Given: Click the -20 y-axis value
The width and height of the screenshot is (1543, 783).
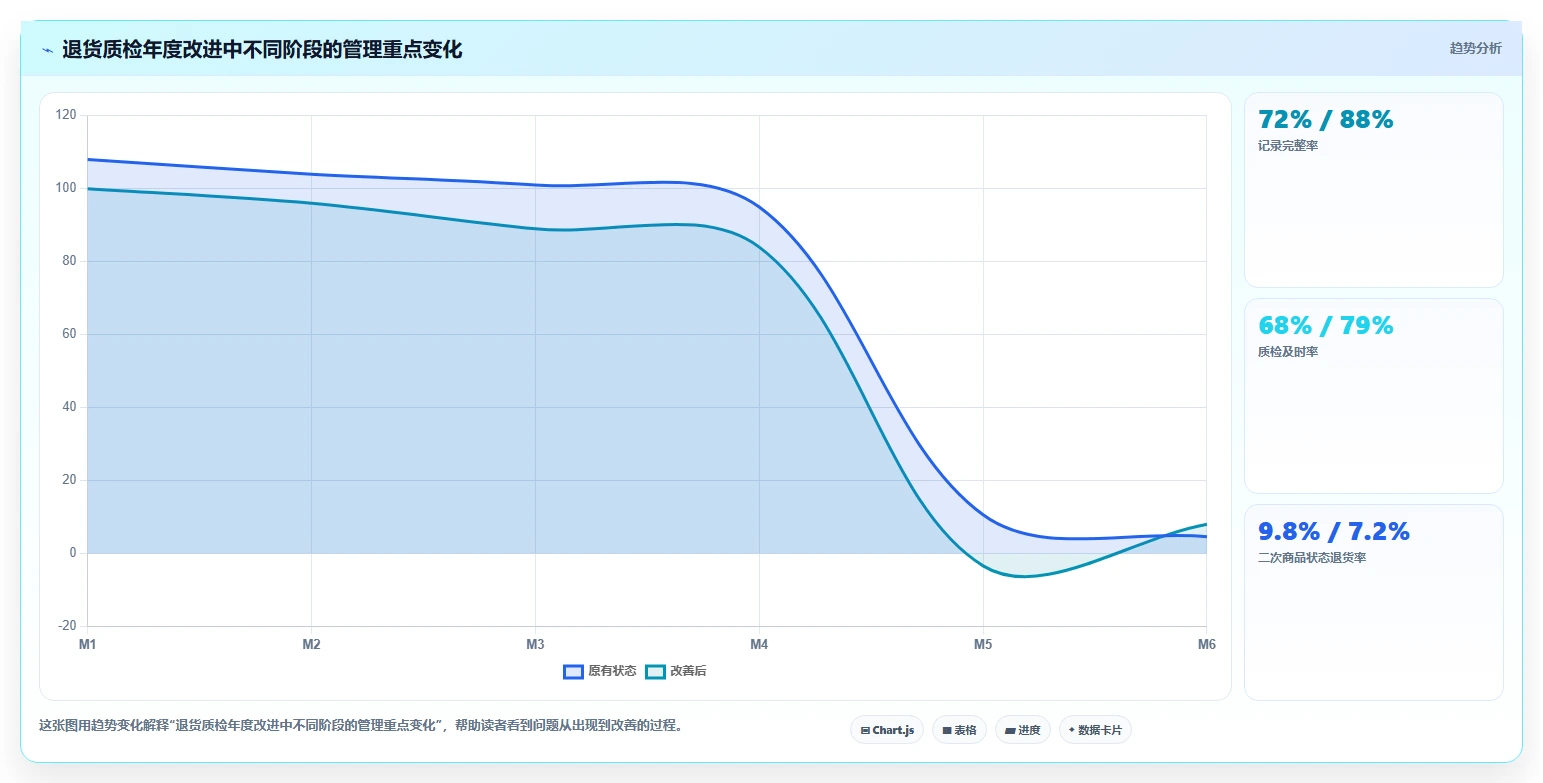Looking at the screenshot, I should (x=67, y=626).
